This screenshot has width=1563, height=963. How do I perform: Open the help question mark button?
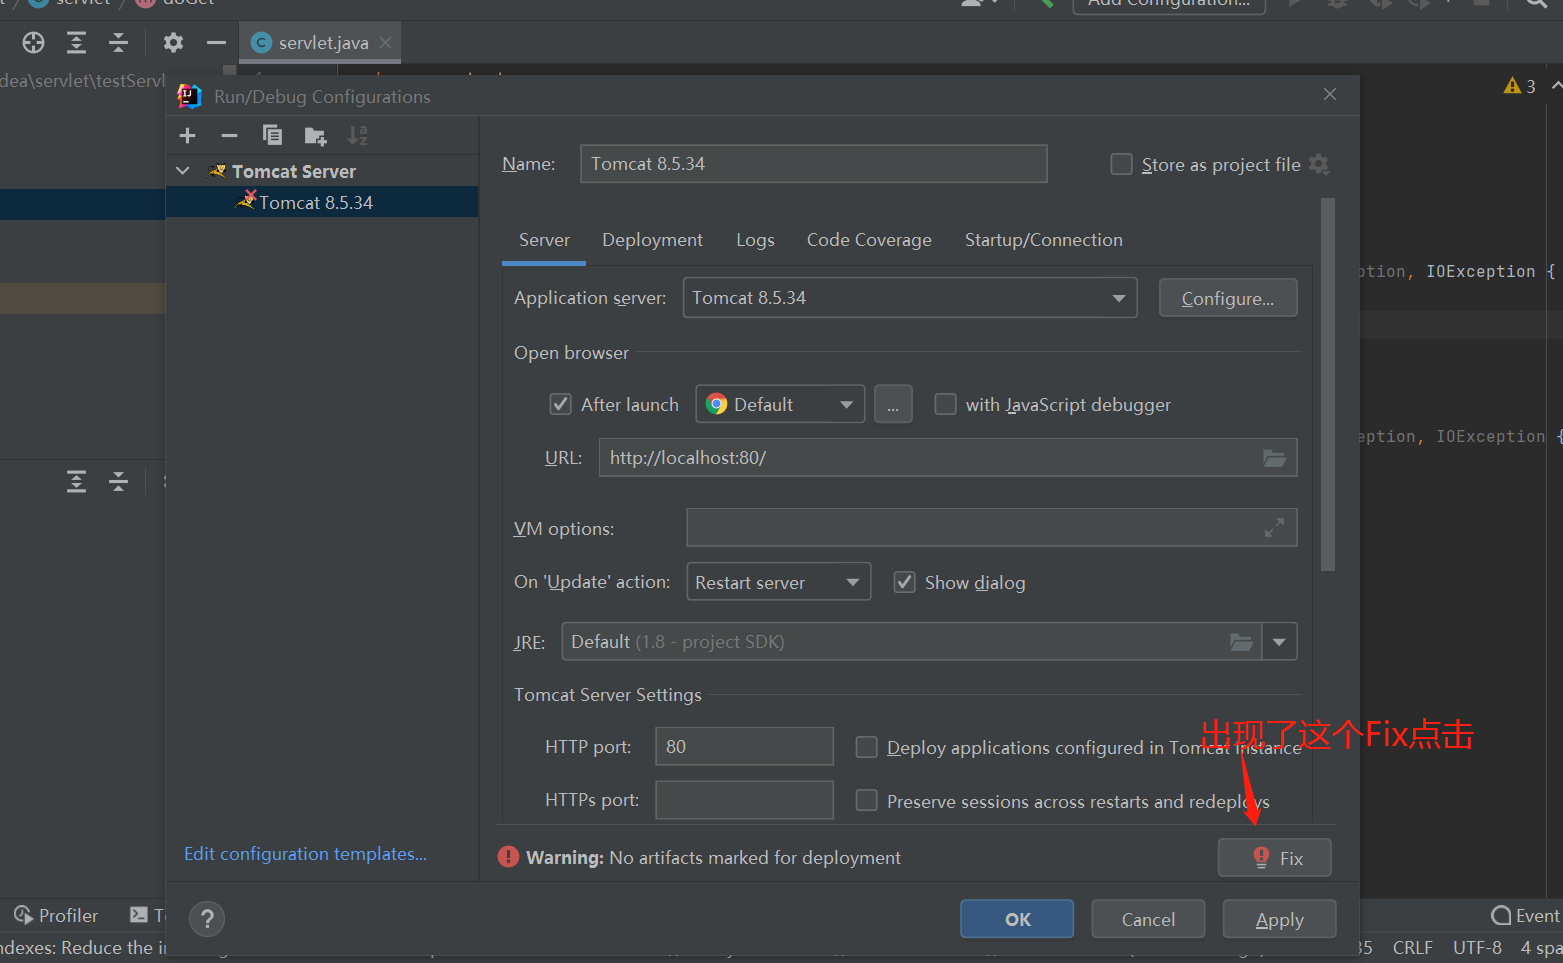207,919
